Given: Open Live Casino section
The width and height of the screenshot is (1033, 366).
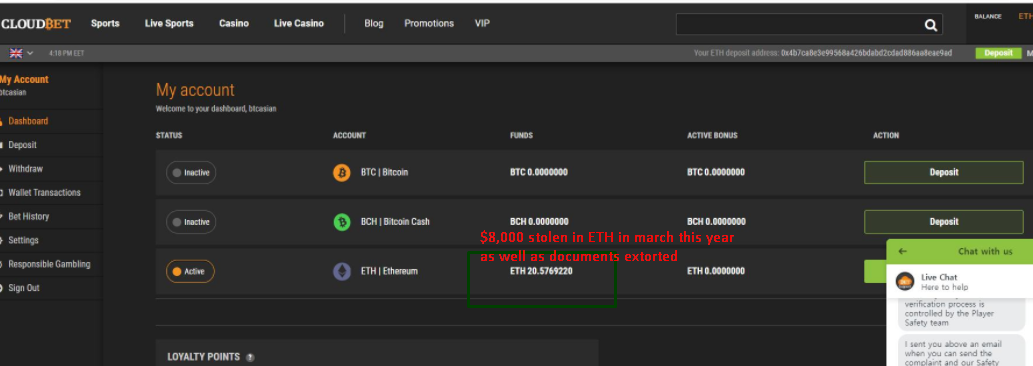Looking at the screenshot, I should point(299,23).
